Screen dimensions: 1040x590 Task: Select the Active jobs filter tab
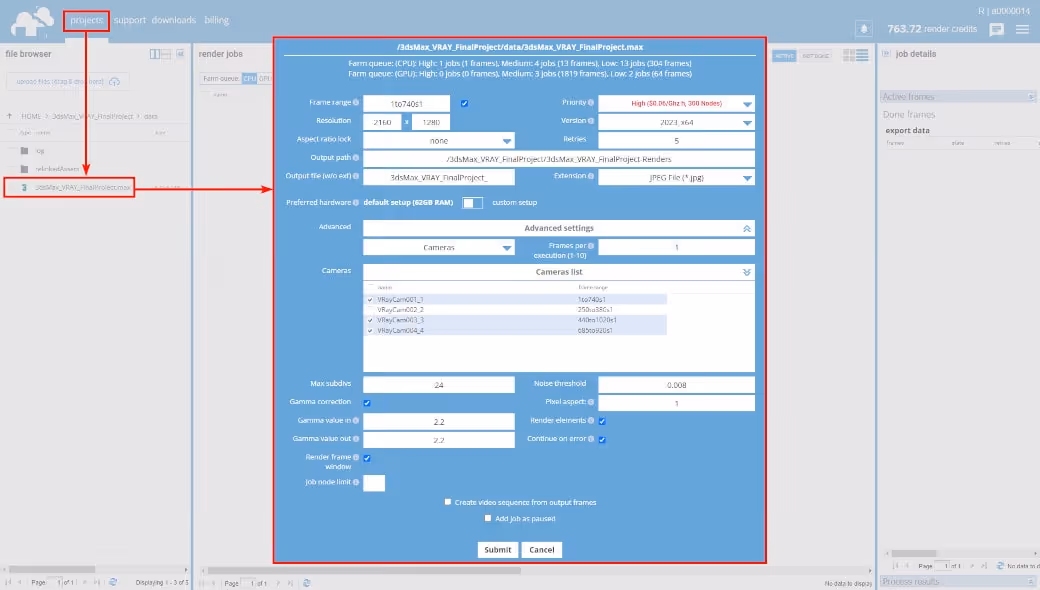tap(784, 56)
